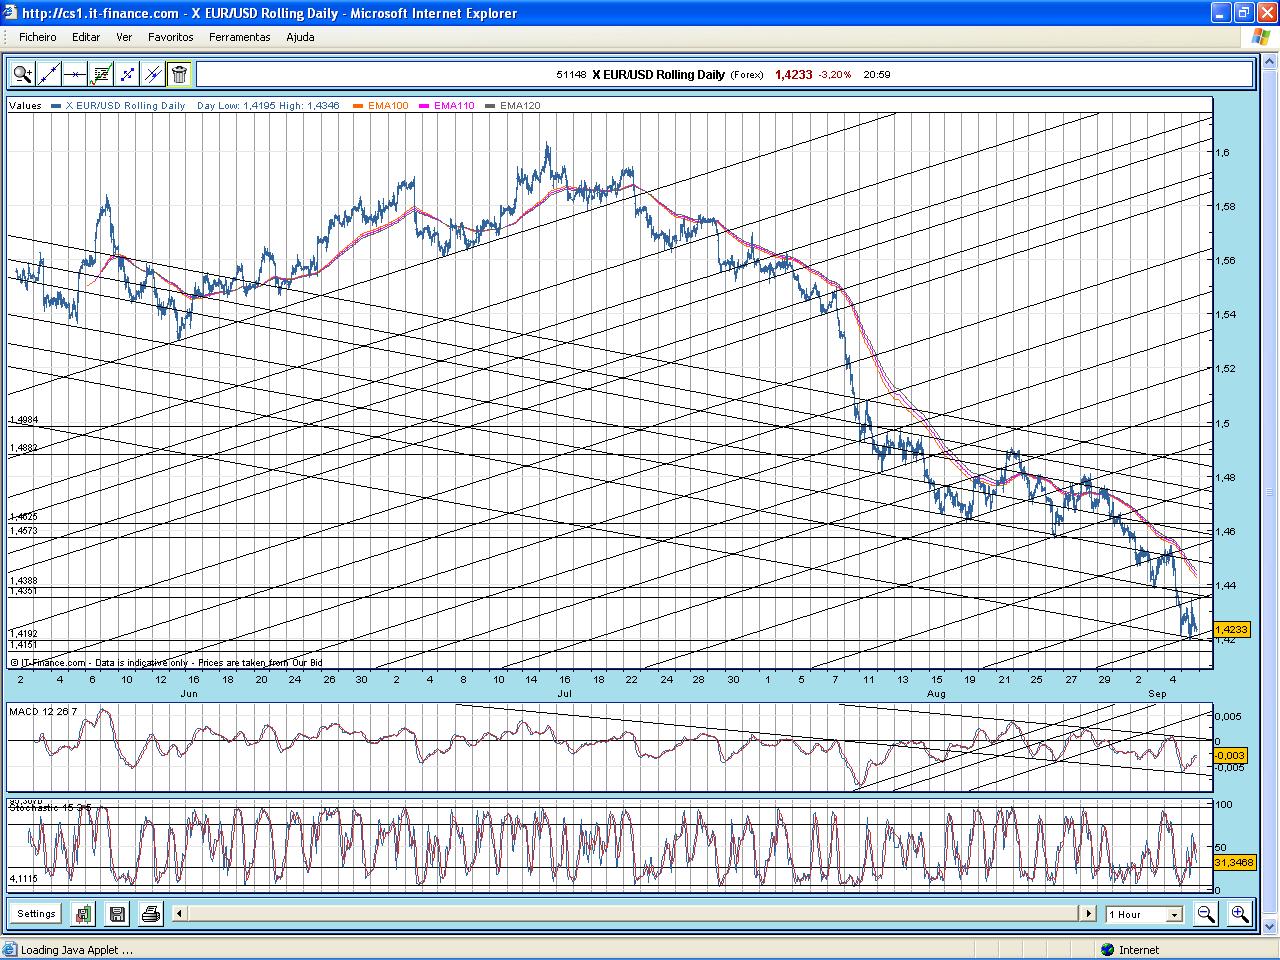1280x960 pixels.
Task: Click the 1,4882 horizontal level label
Action: (23, 448)
